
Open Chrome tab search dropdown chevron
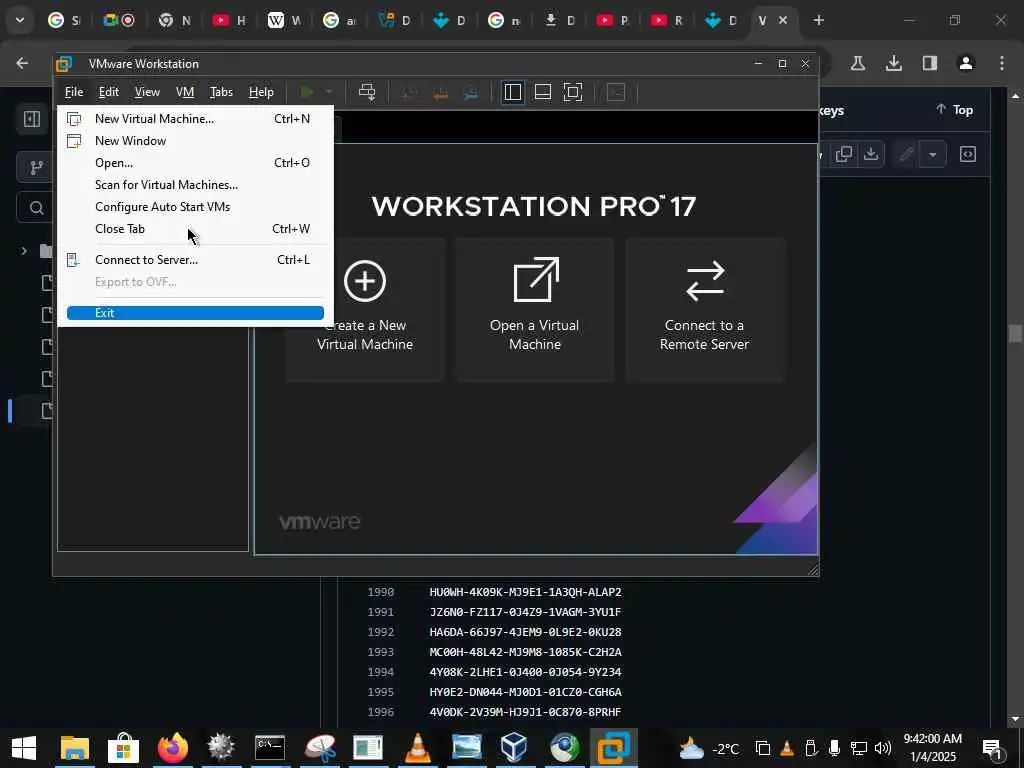tap(20, 20)
